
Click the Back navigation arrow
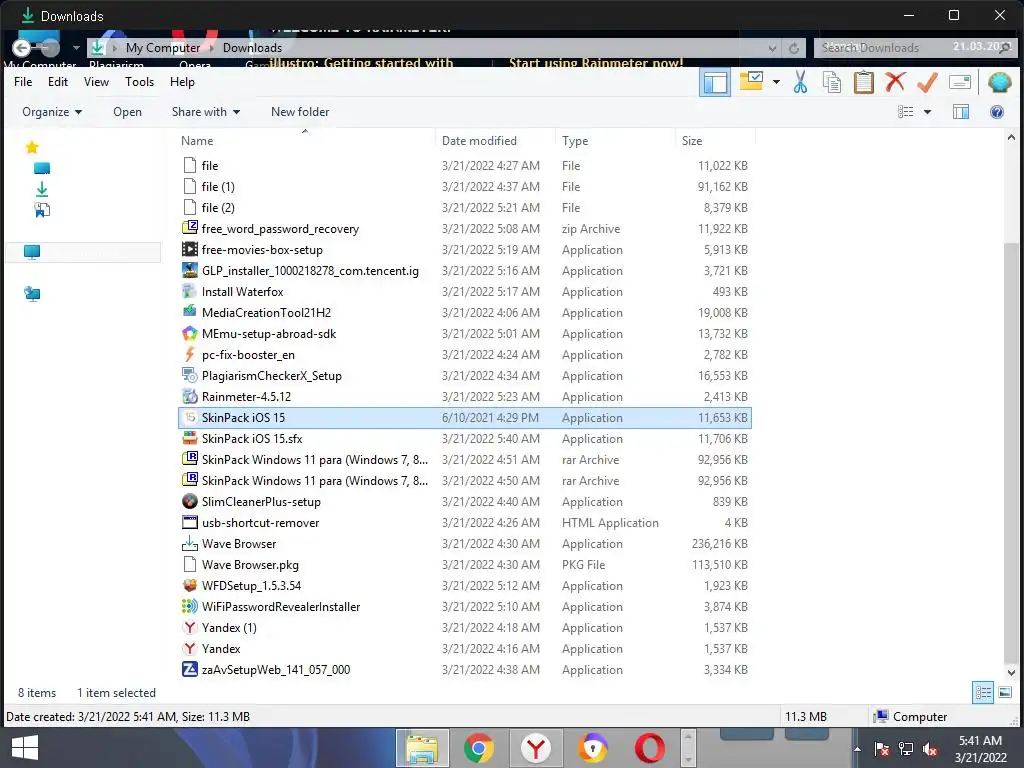coord(21,48)
